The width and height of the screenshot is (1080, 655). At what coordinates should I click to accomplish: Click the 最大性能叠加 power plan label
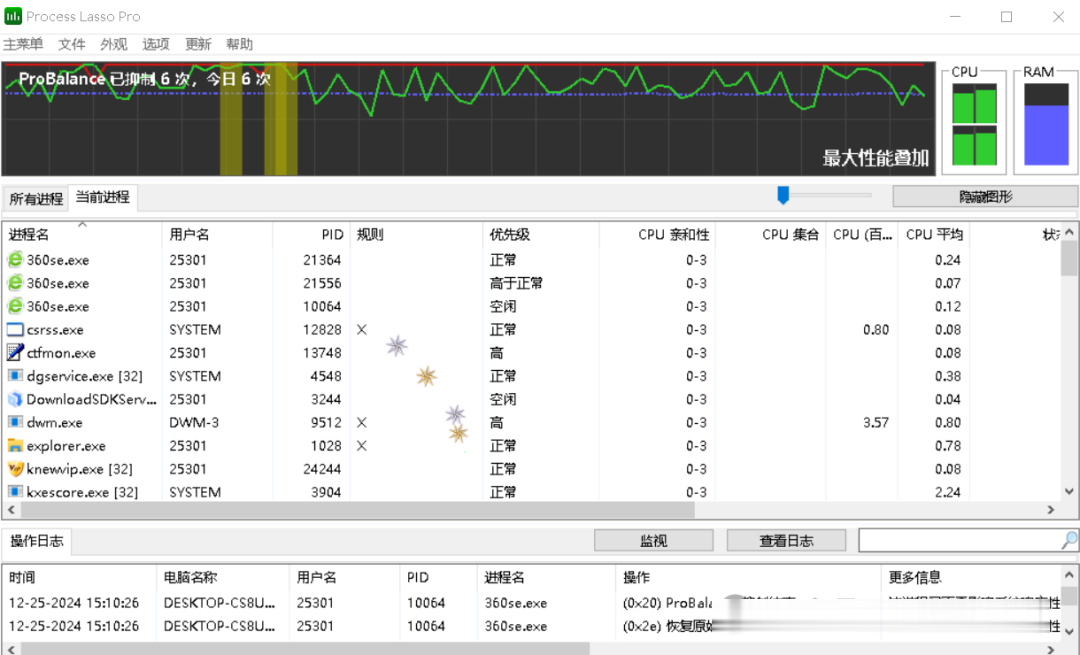pyautogui.click(x=875, y=158)
